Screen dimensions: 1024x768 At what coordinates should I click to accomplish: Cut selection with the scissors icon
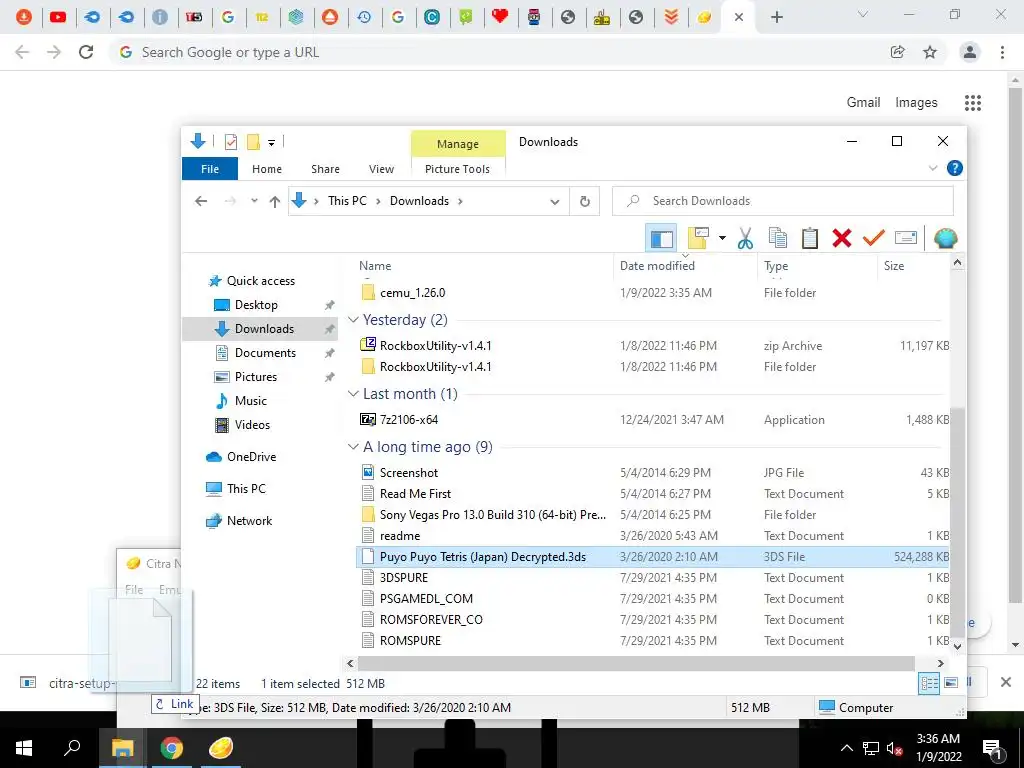(745, 238)
